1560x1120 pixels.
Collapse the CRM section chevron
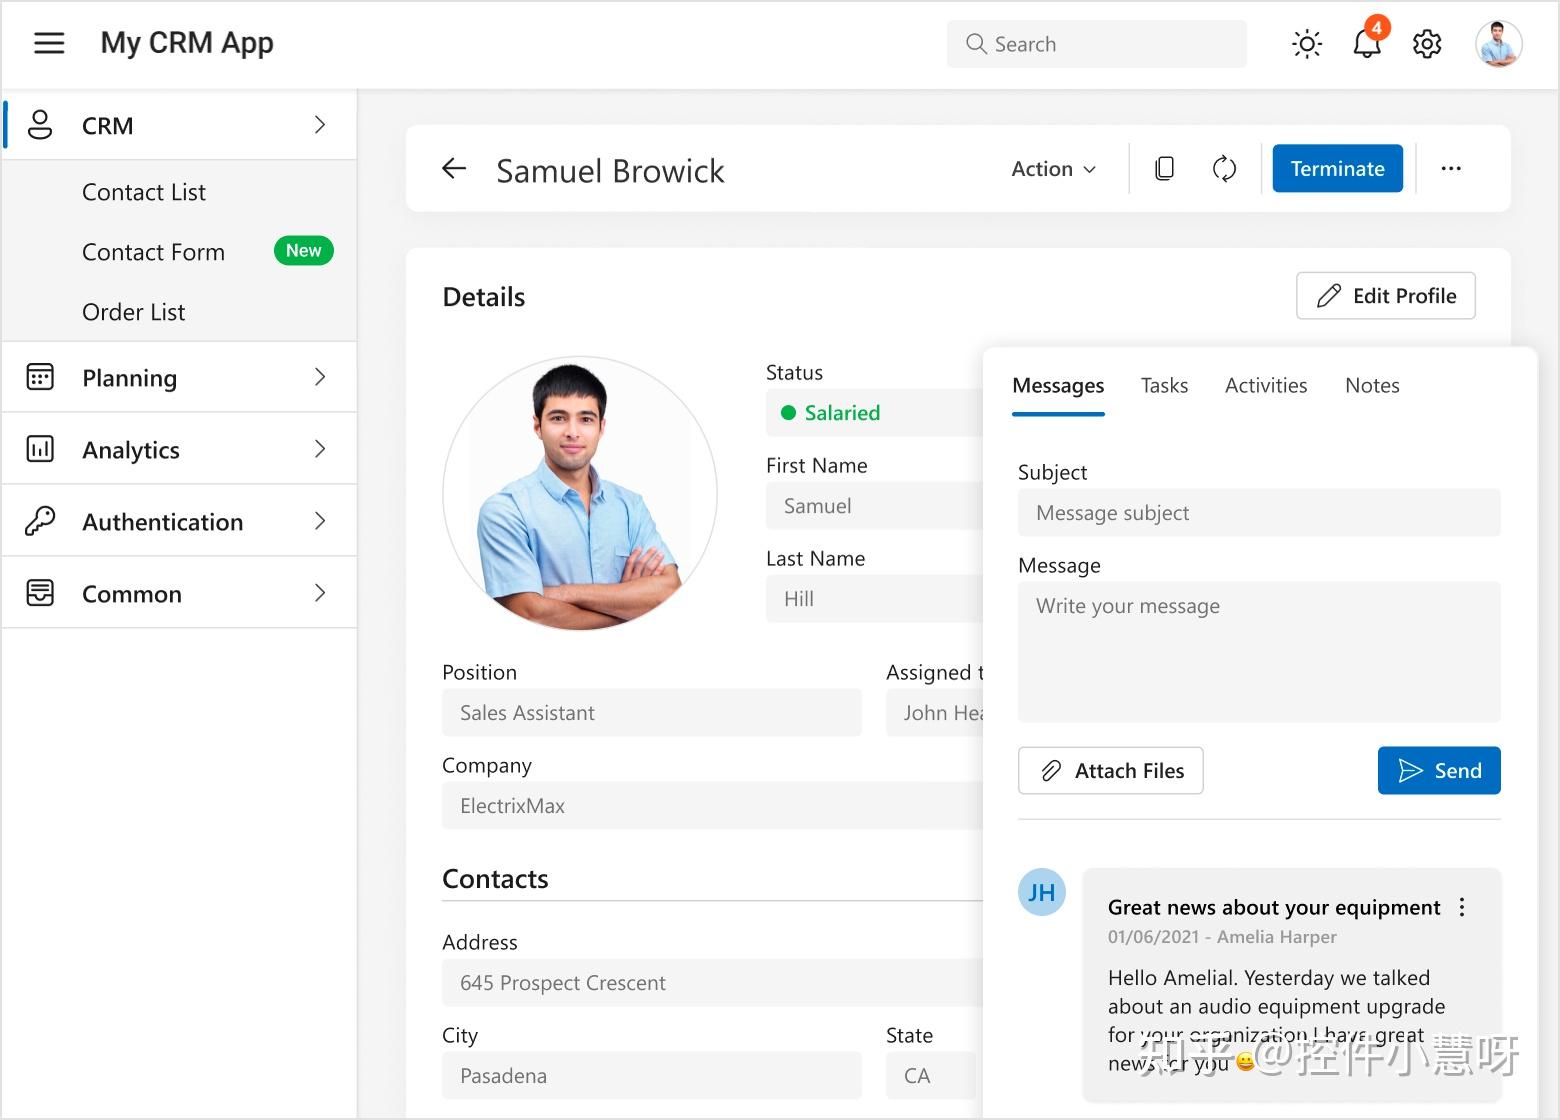[x=320, y=125]
